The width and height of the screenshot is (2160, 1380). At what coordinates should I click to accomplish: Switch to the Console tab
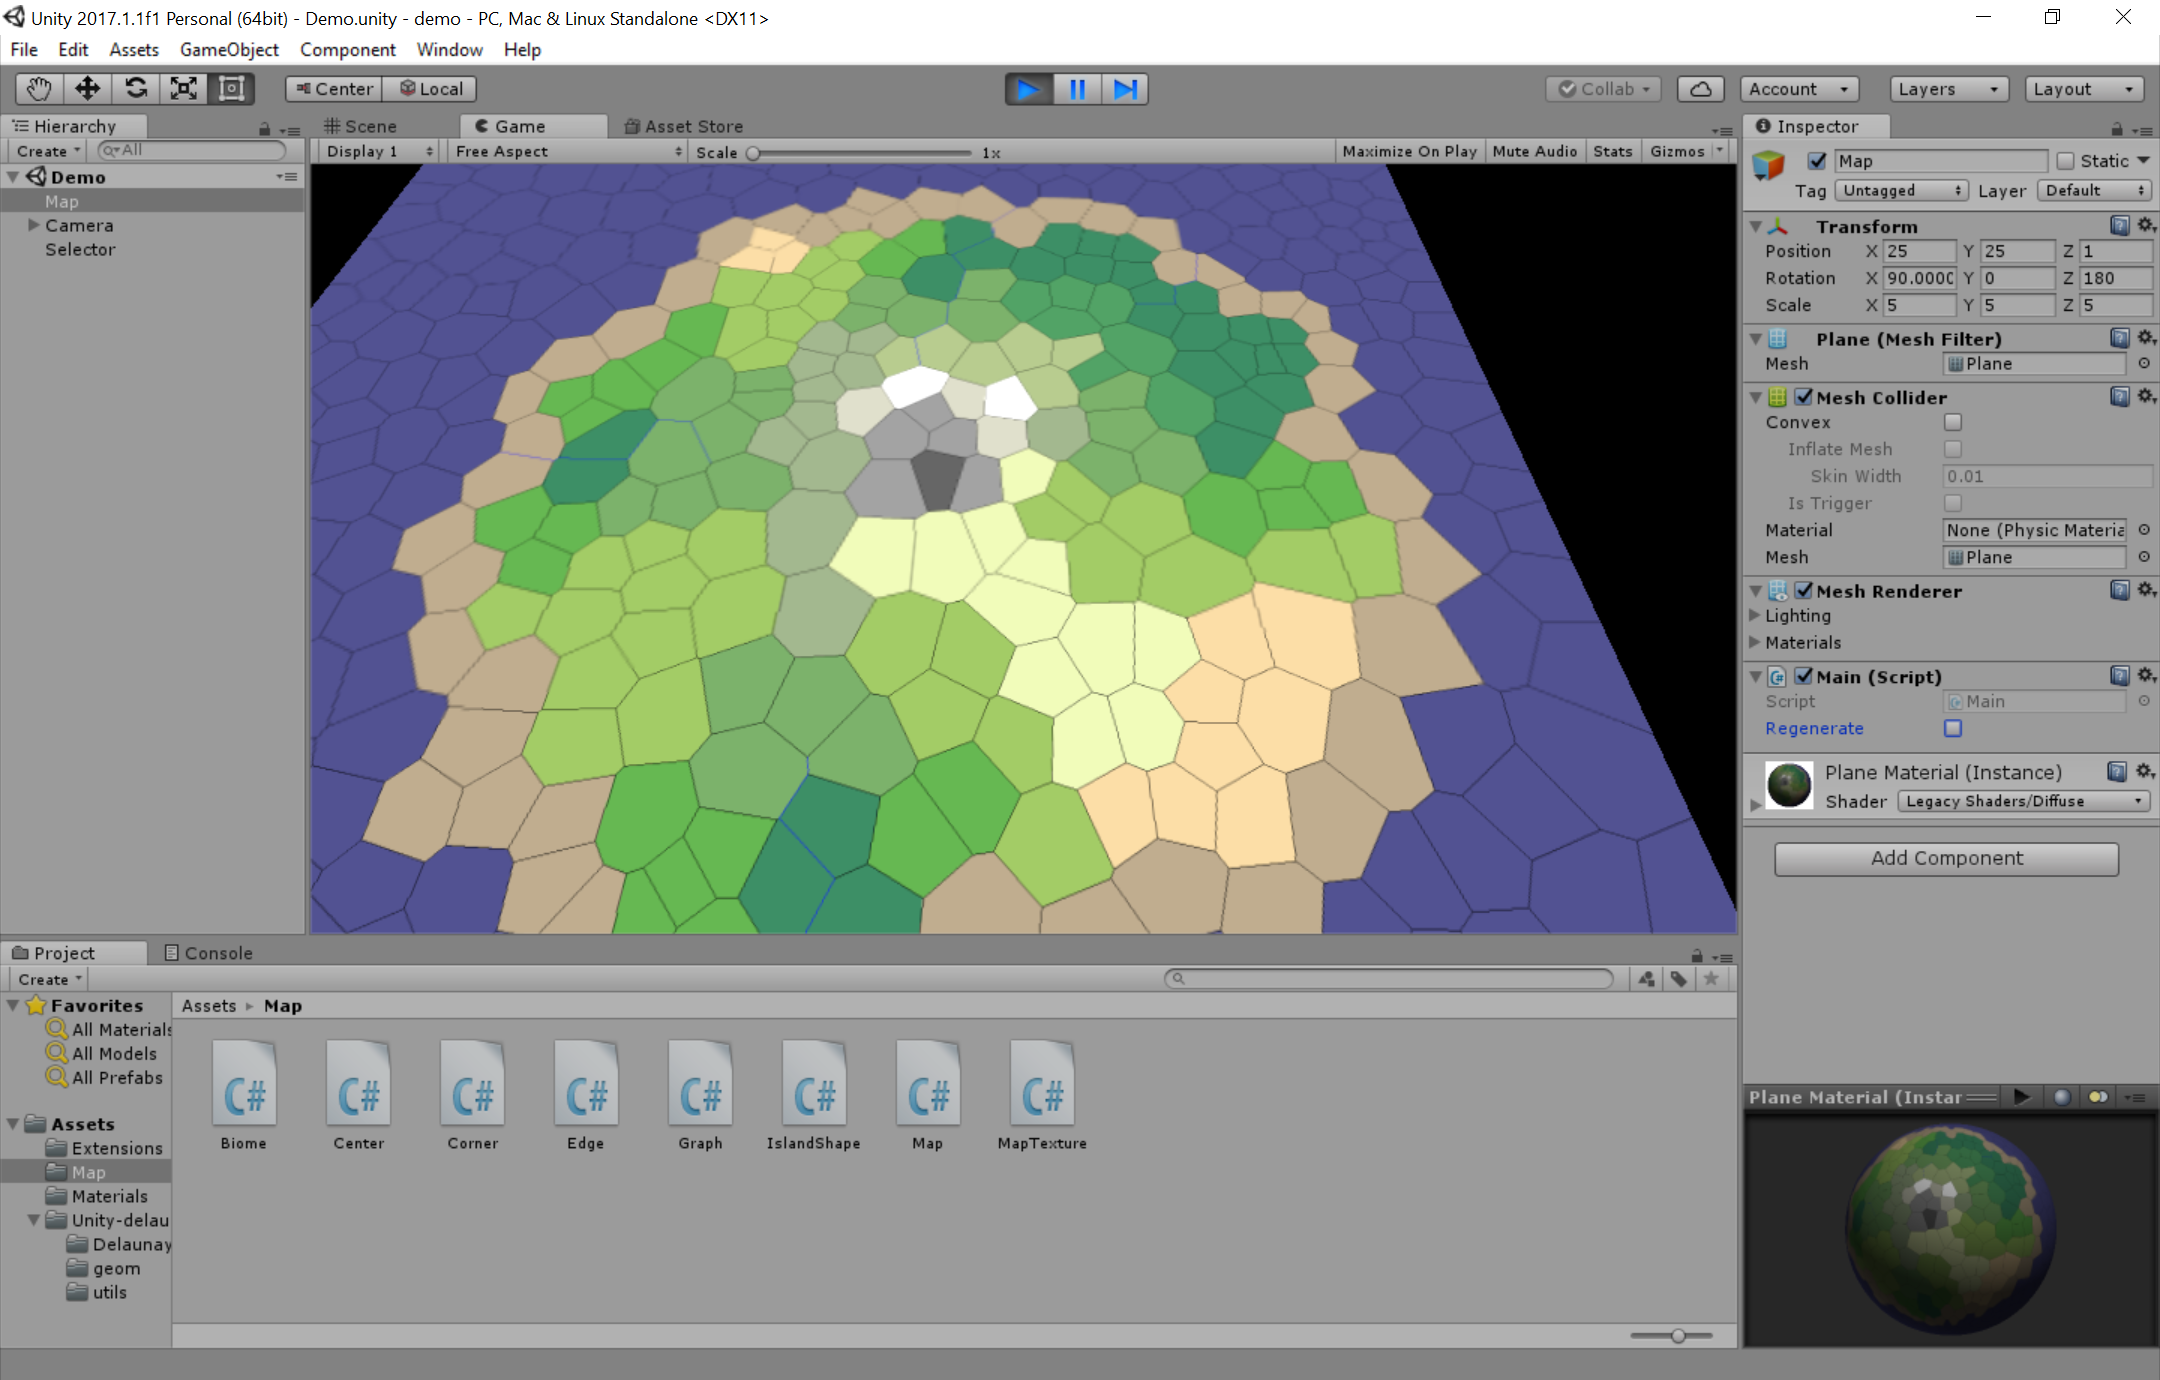pos(209,953)
